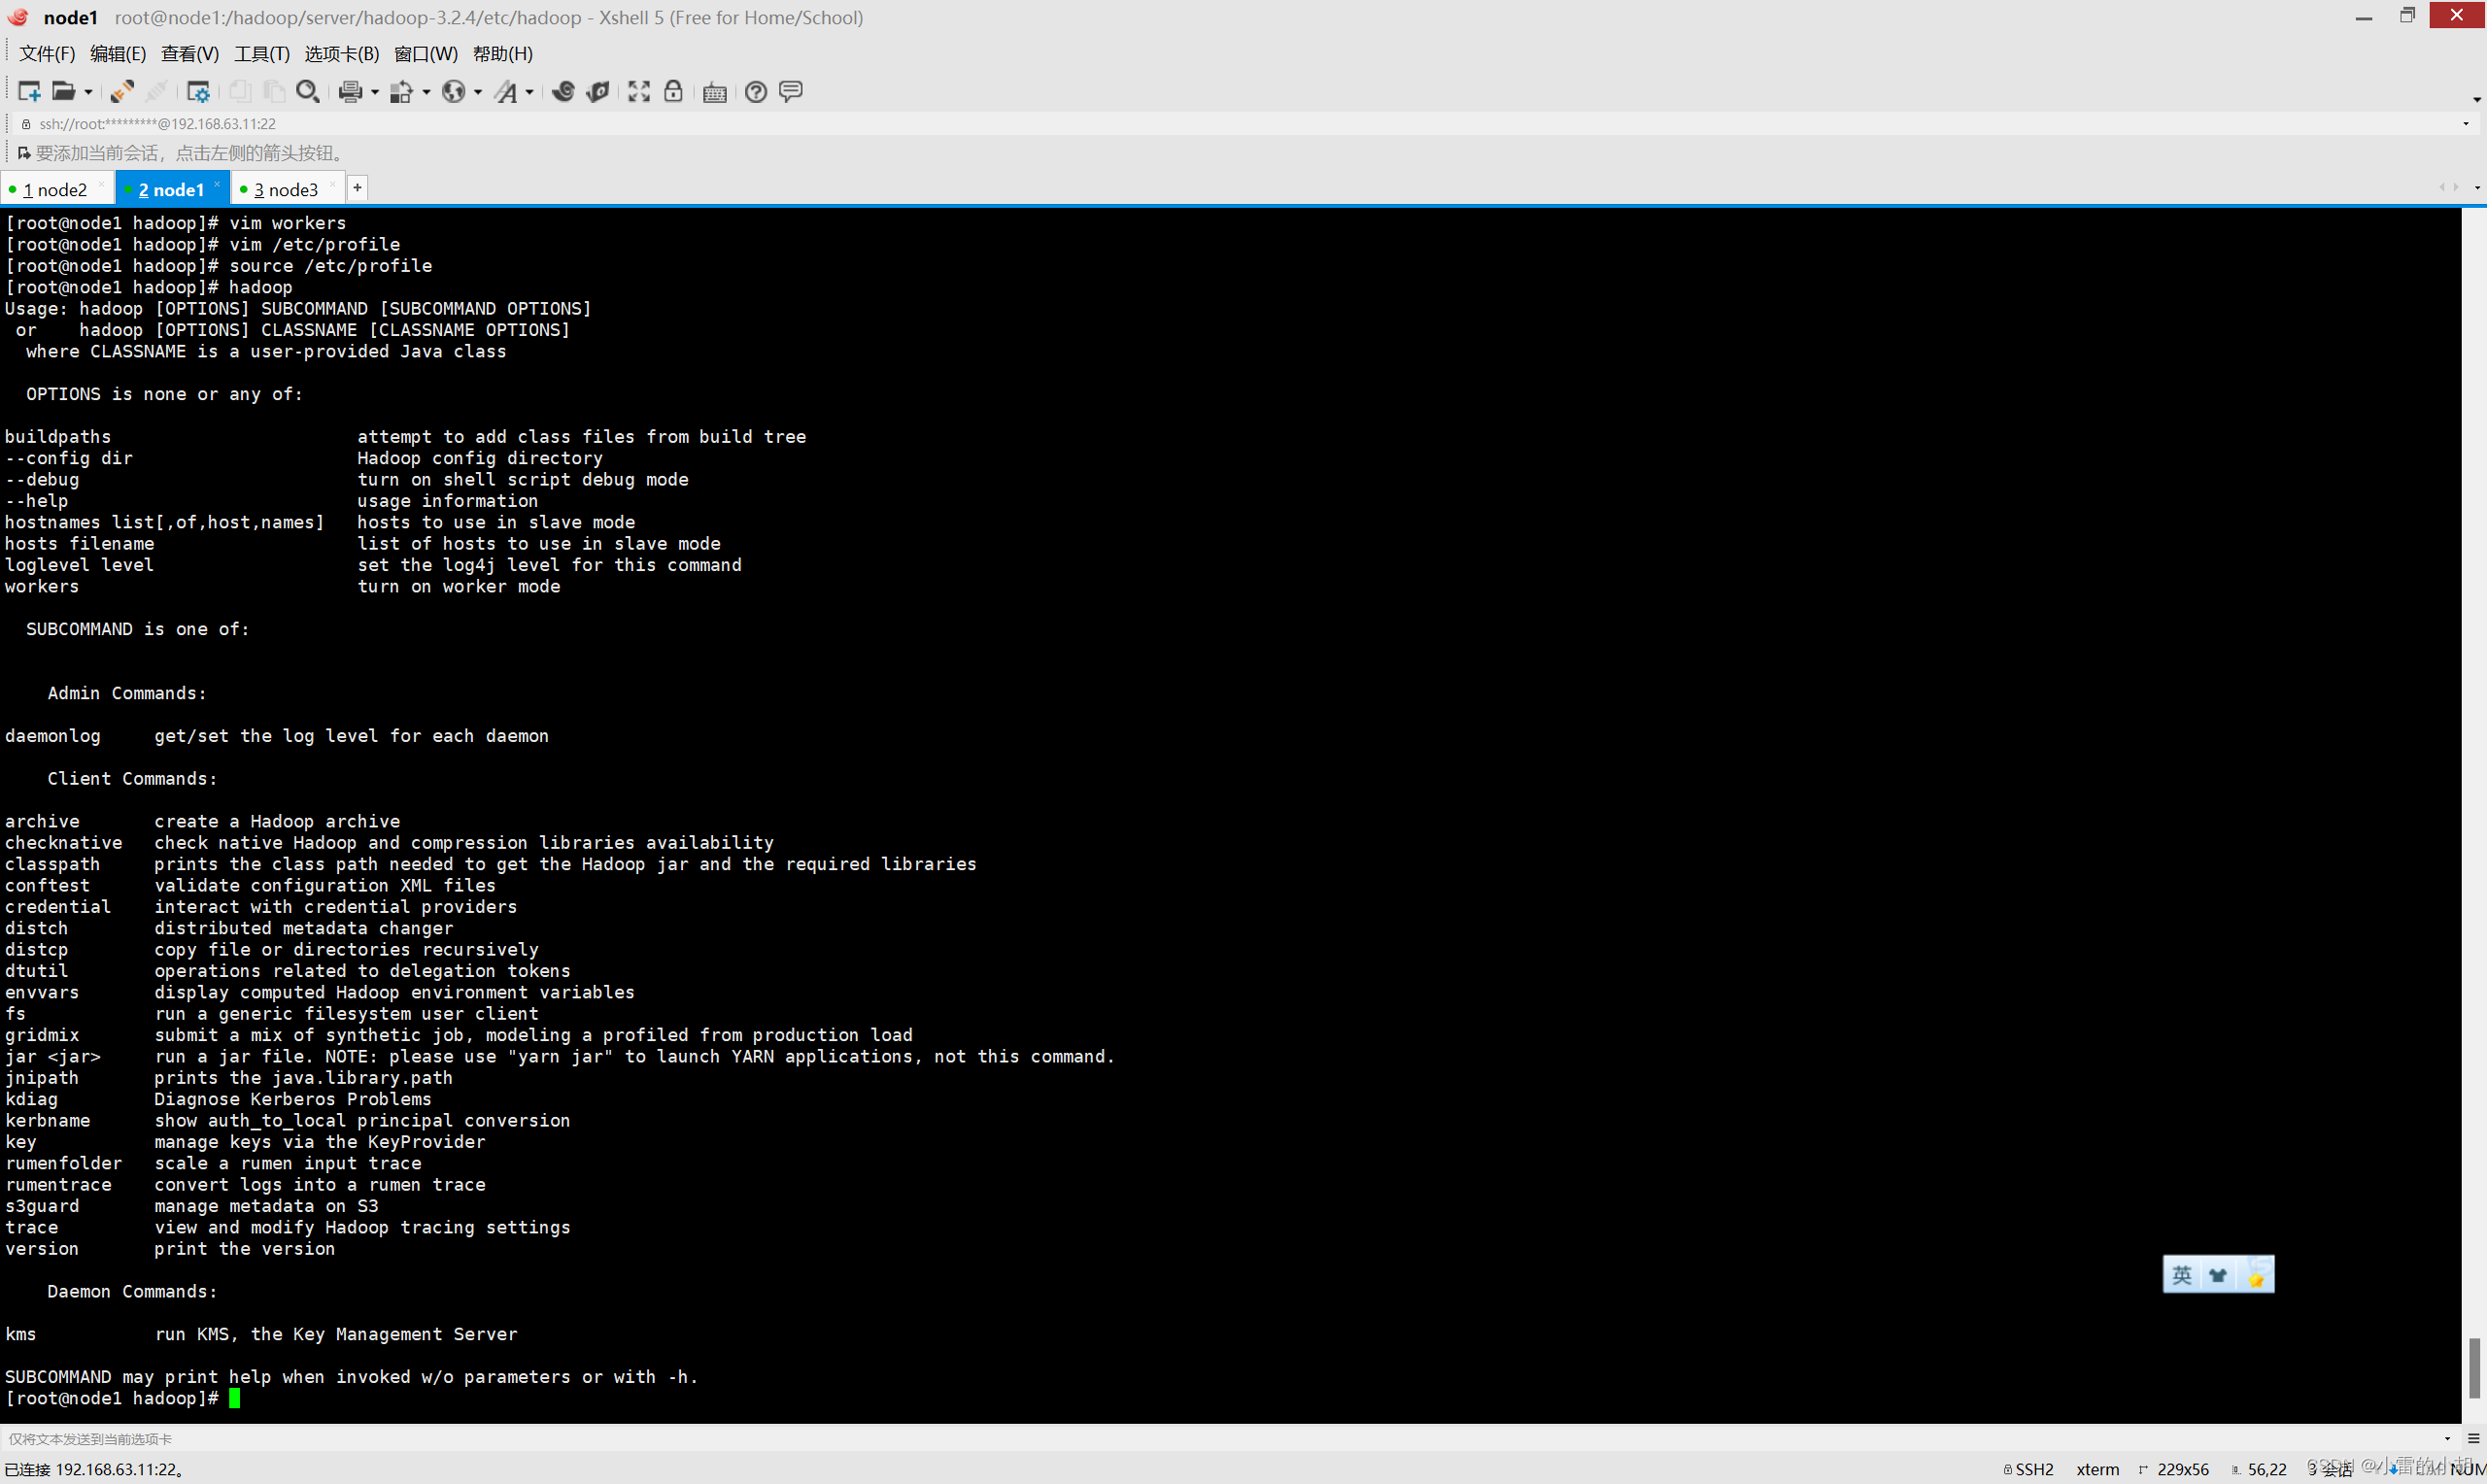Create a new session with toolbar icon

[x=29, y=92]
